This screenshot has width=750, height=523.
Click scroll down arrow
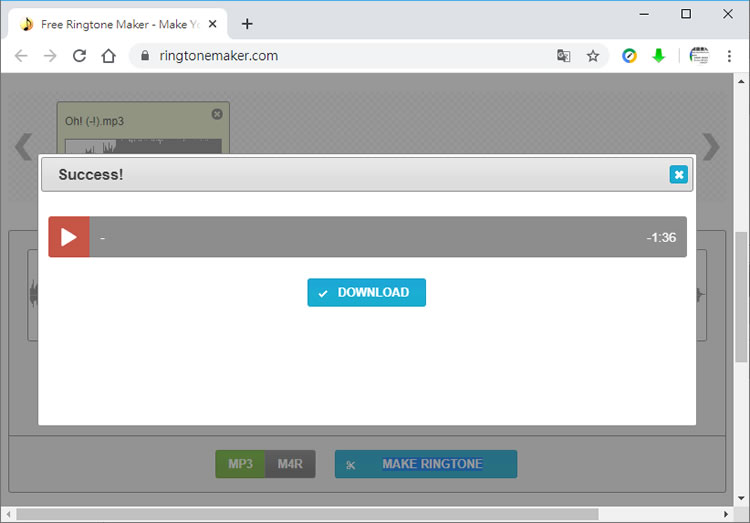coord(741,498)
